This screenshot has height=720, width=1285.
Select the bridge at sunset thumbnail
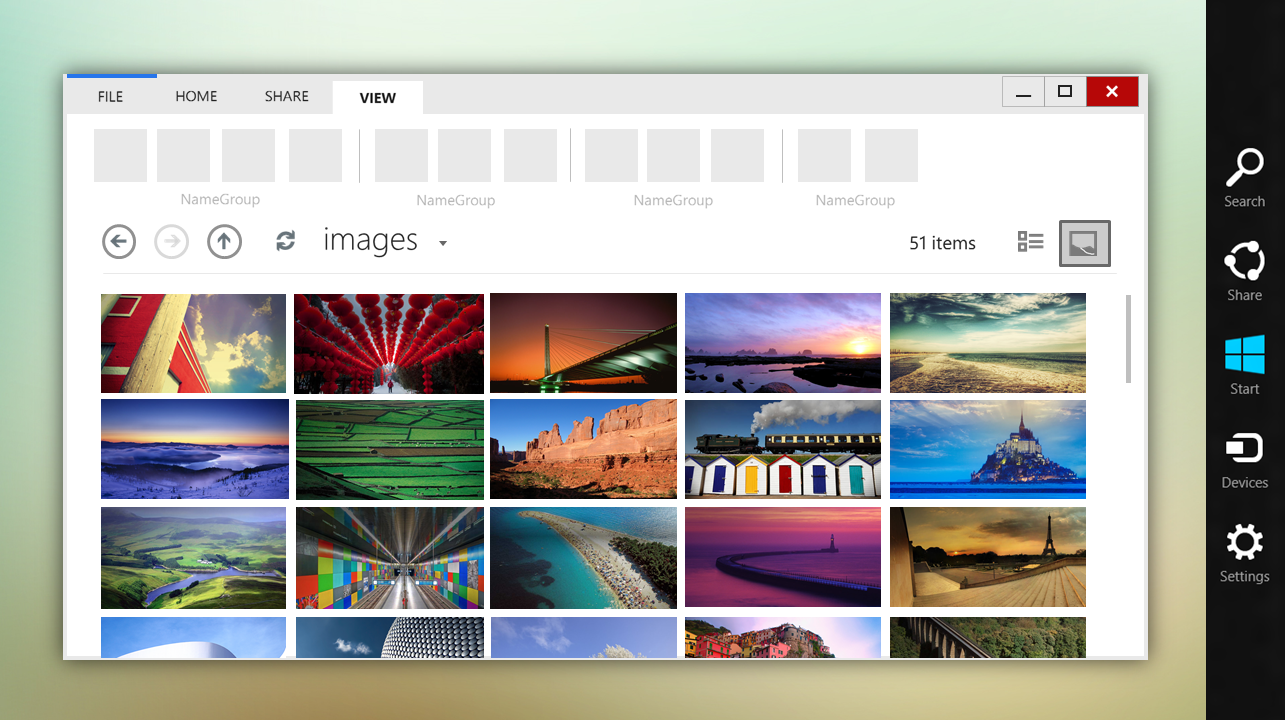coord(583,343)
